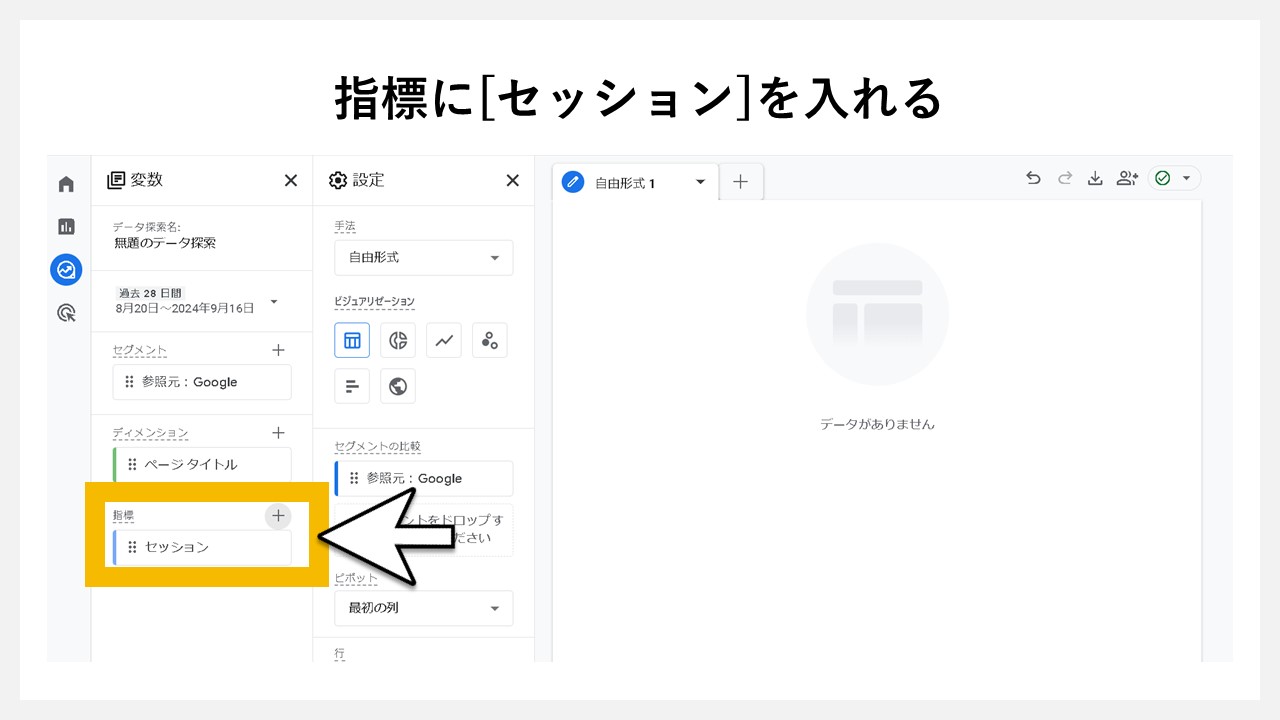
Task: Choose the geo map visualization
Action: point(398,386)
